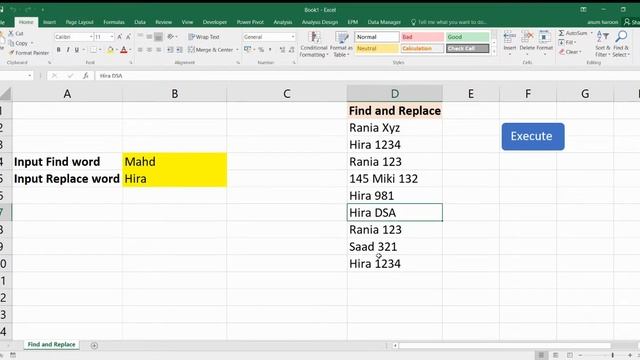Open the Formulas ribbon tab
Viewport: 640px width, 360px height.
pos(114,22)
